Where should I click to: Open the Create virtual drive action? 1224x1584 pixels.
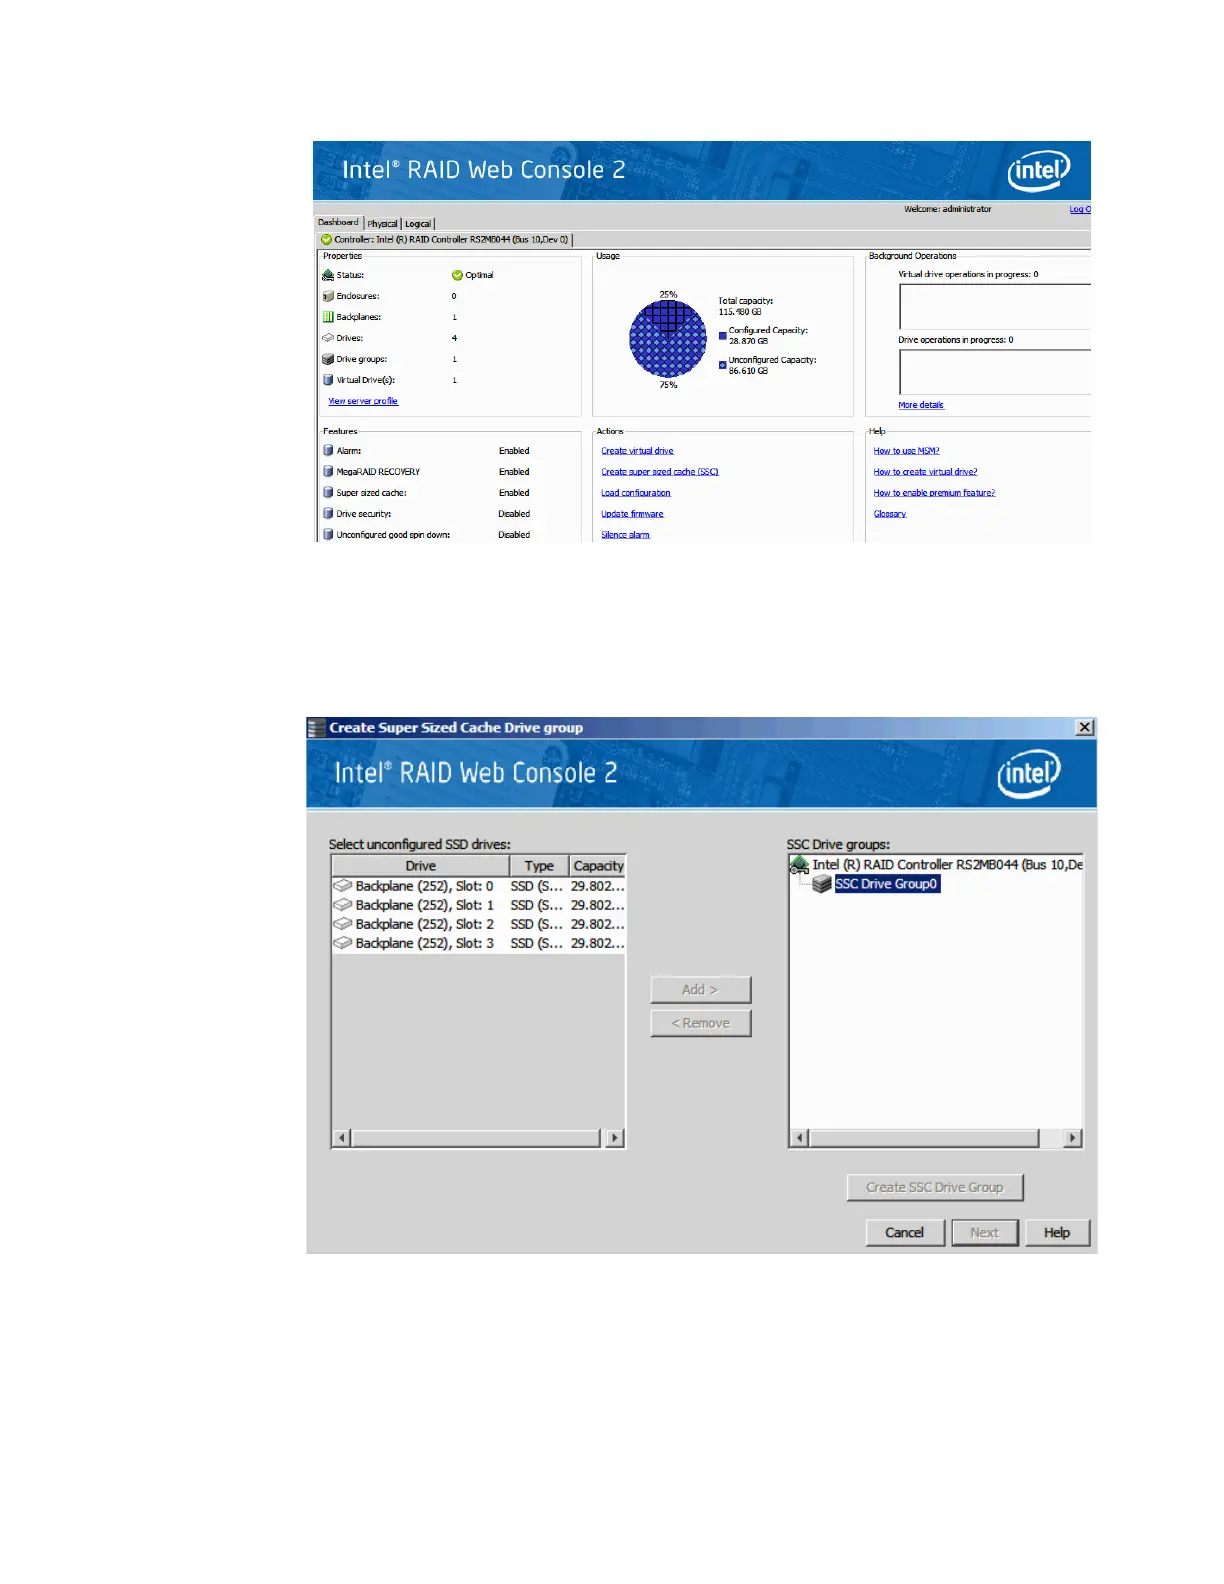pos(637,451)
